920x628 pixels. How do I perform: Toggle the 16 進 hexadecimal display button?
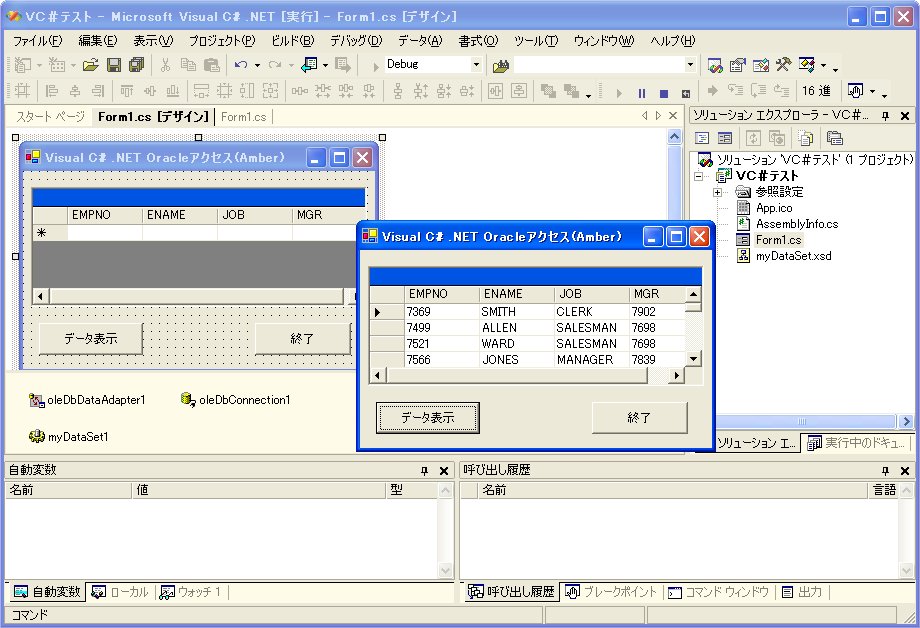tap(816, 91)
